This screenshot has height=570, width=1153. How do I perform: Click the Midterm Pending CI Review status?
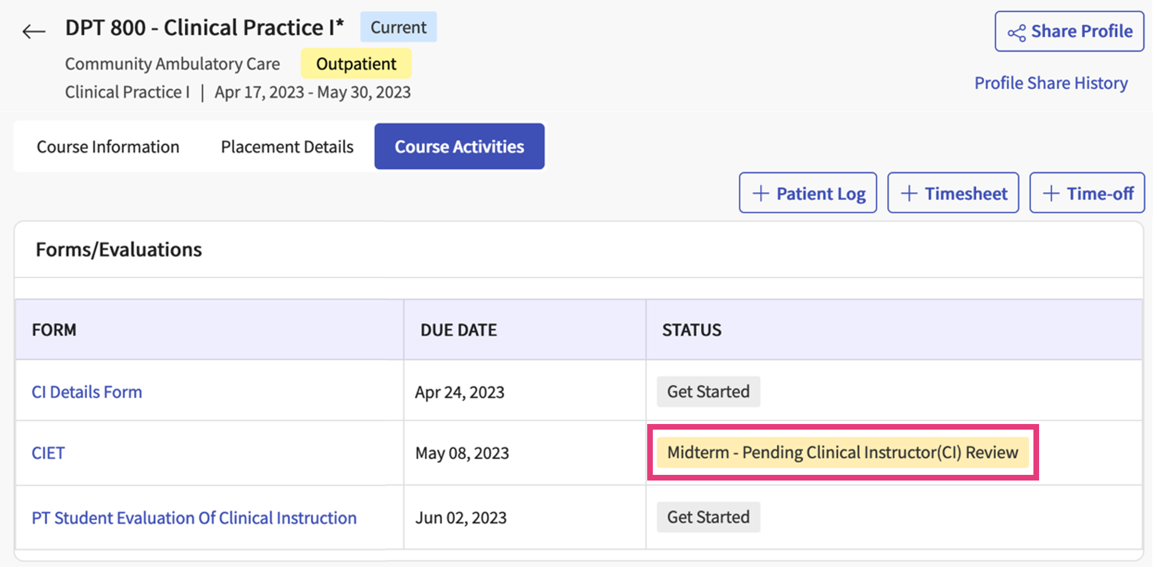coord(842,453)
